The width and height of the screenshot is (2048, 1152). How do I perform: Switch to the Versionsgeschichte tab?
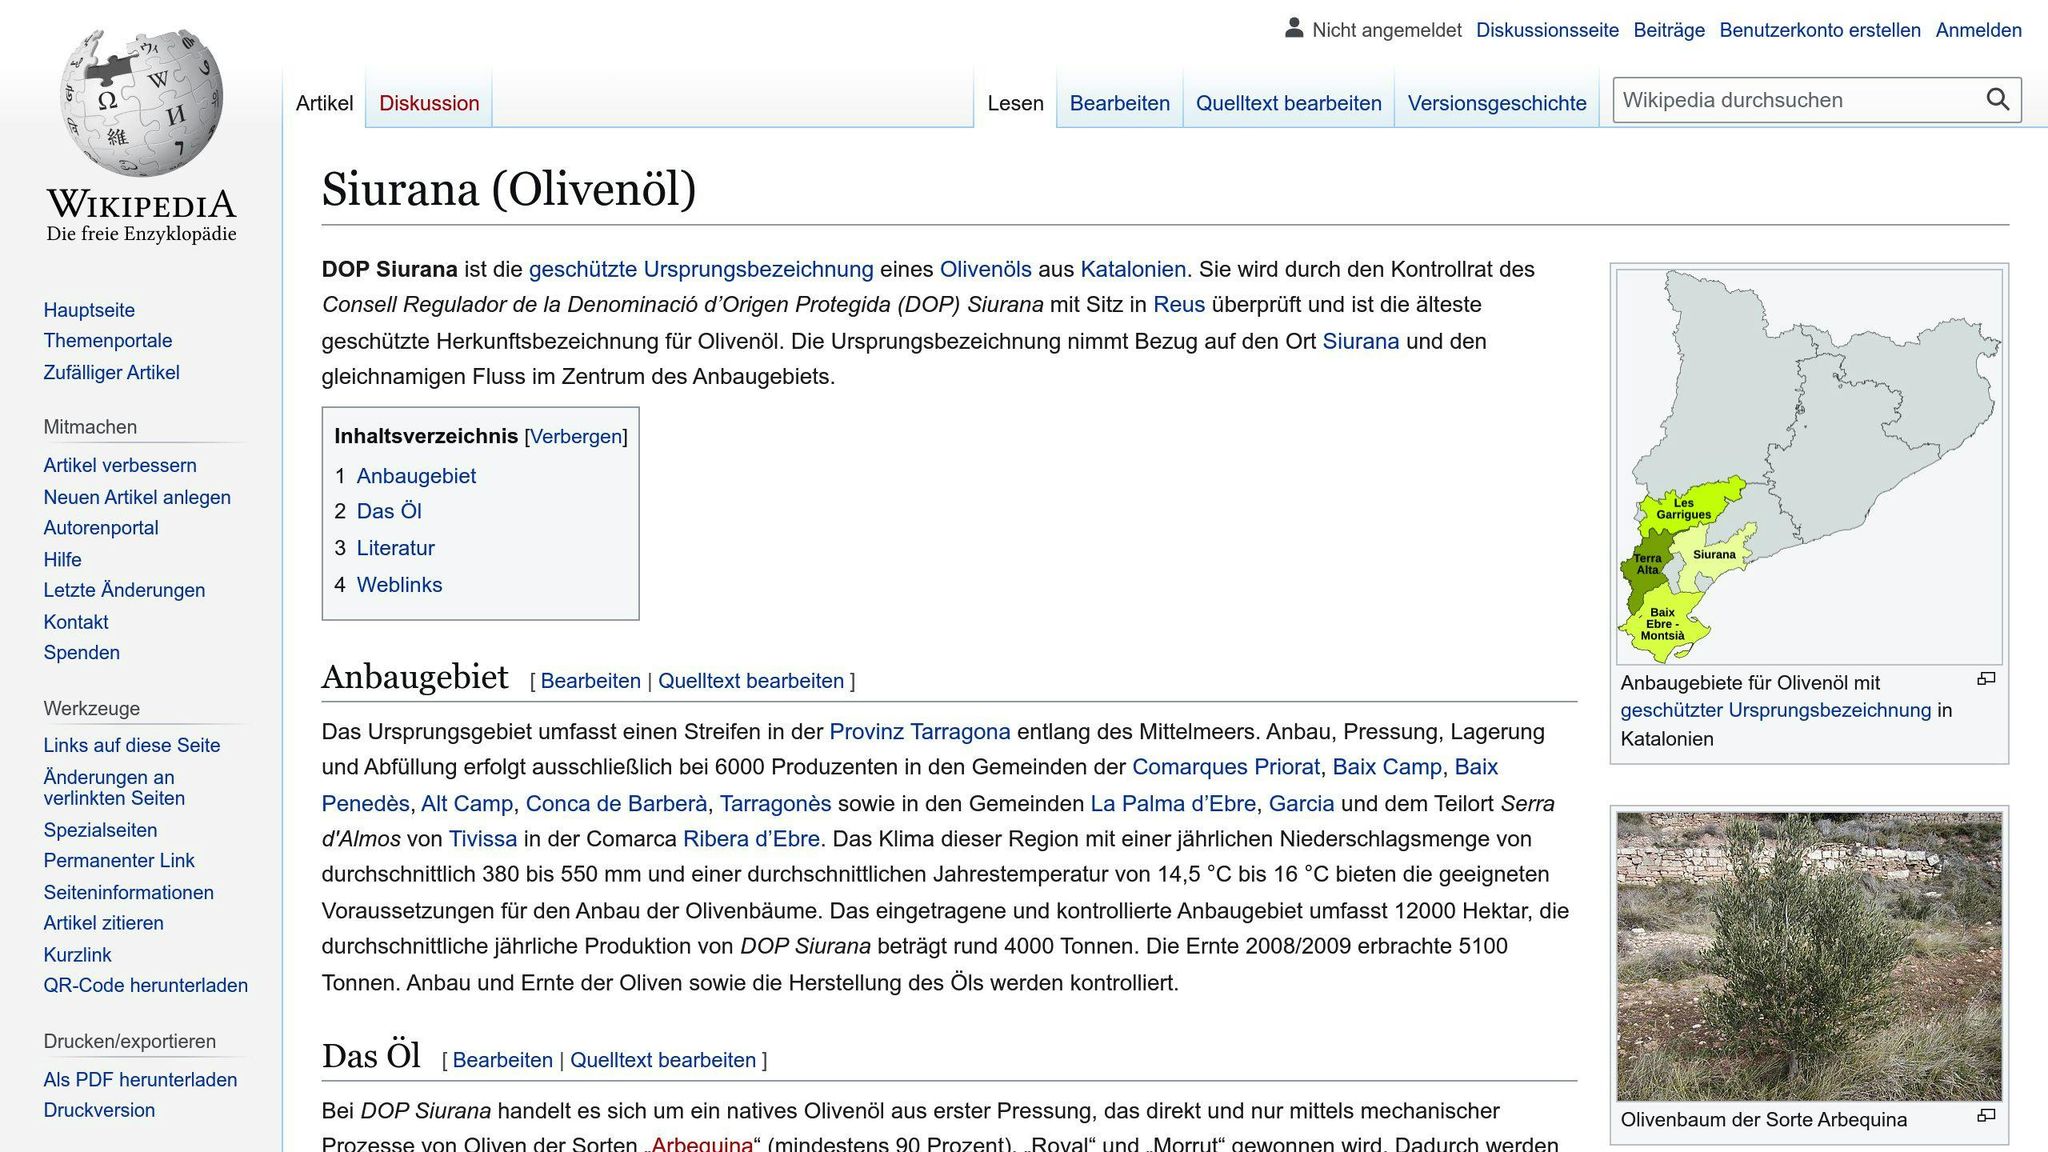click(x=1496, y=103)
